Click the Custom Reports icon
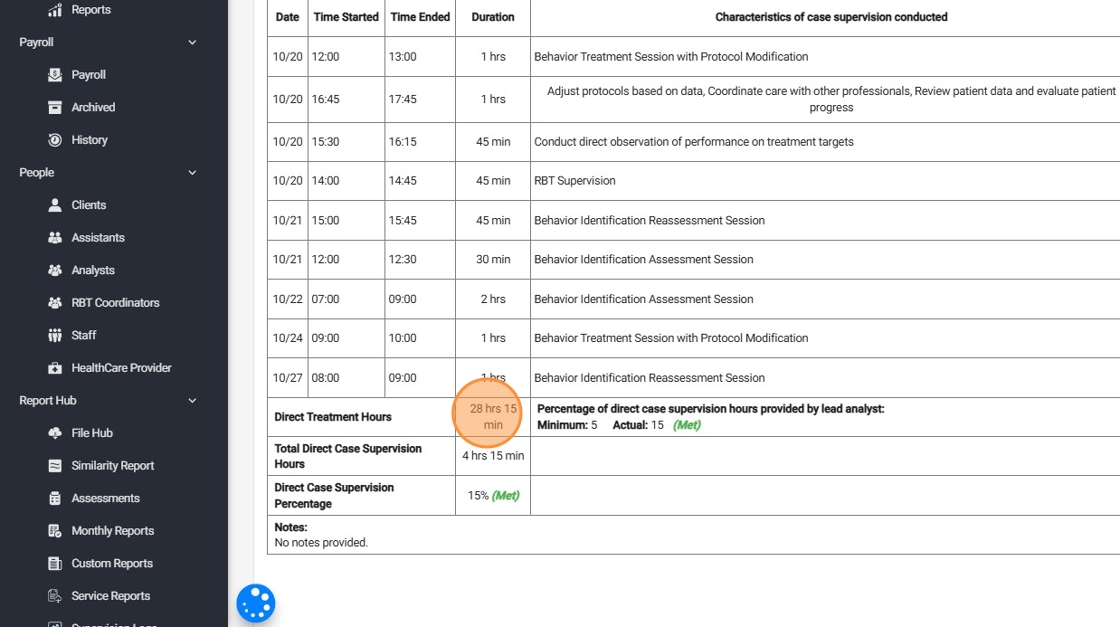 click(x=55, y=563)
